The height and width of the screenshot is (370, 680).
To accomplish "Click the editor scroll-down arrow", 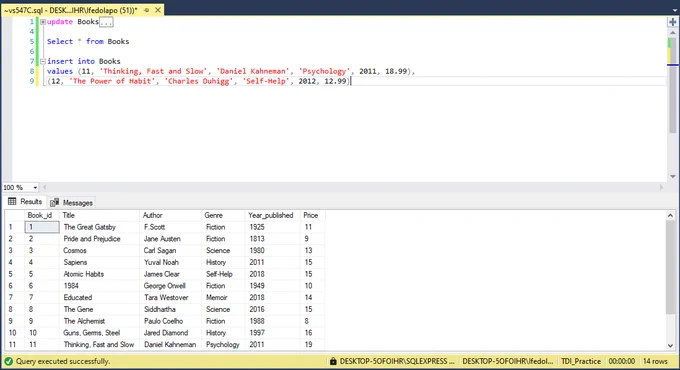I will click(x=673, y=176).
